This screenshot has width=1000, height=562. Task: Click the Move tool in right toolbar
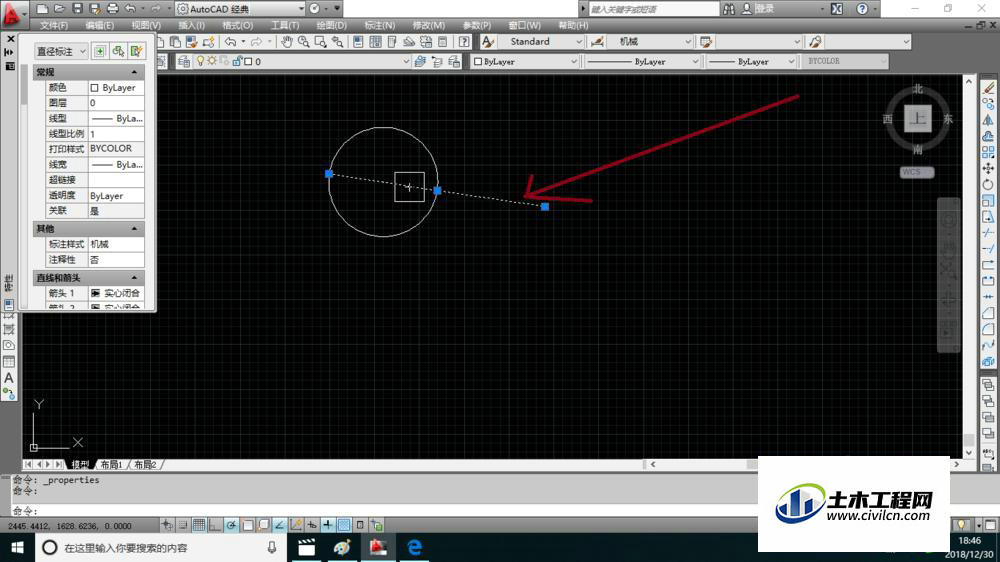[x=988, y=168]
